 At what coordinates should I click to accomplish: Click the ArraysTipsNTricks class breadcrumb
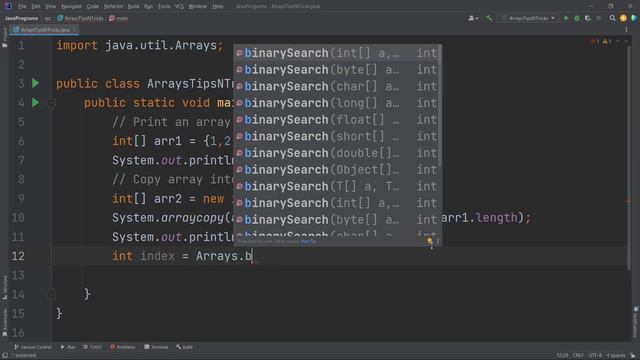pos(80,18)
